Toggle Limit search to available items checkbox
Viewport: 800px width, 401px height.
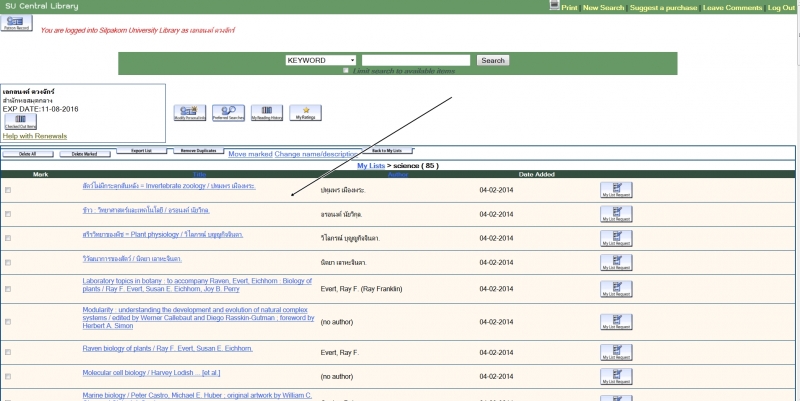tap(346, 70)
